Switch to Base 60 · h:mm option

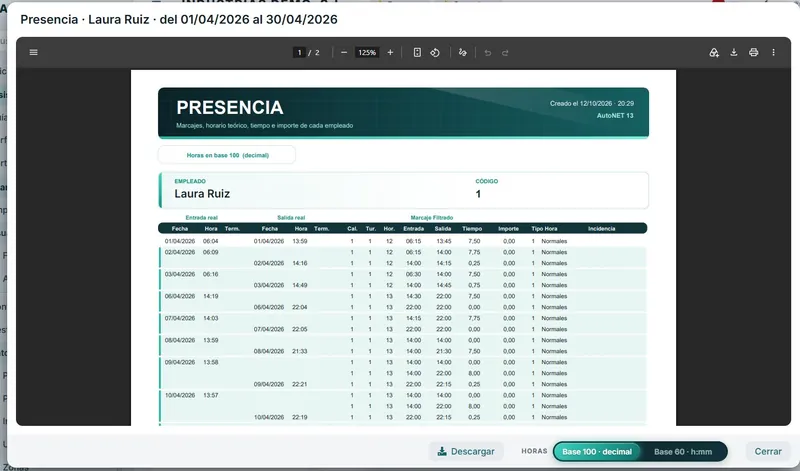click(683, 452)
